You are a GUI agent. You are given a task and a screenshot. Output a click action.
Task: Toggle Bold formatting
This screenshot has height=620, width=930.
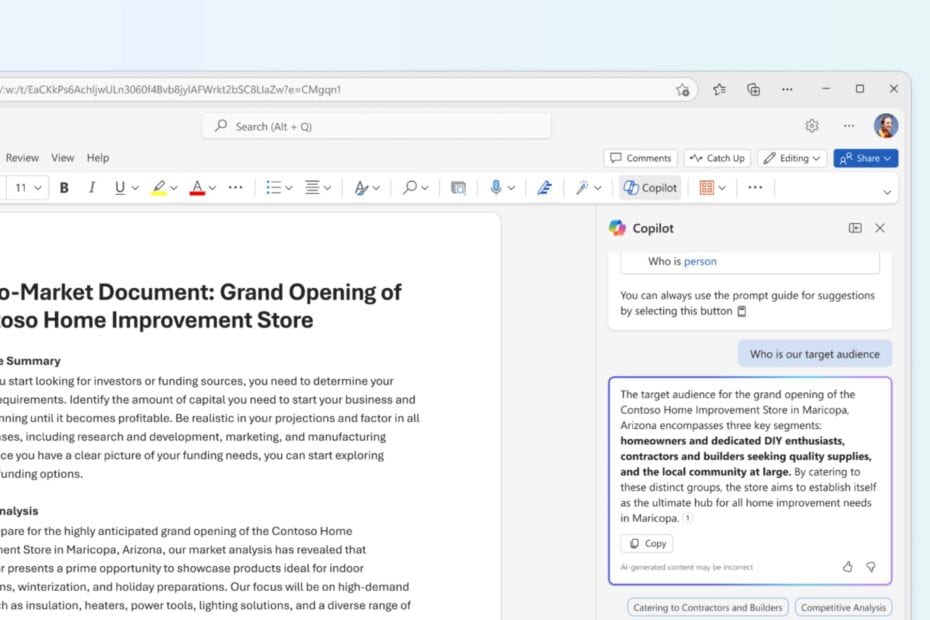tap(64, 188)
